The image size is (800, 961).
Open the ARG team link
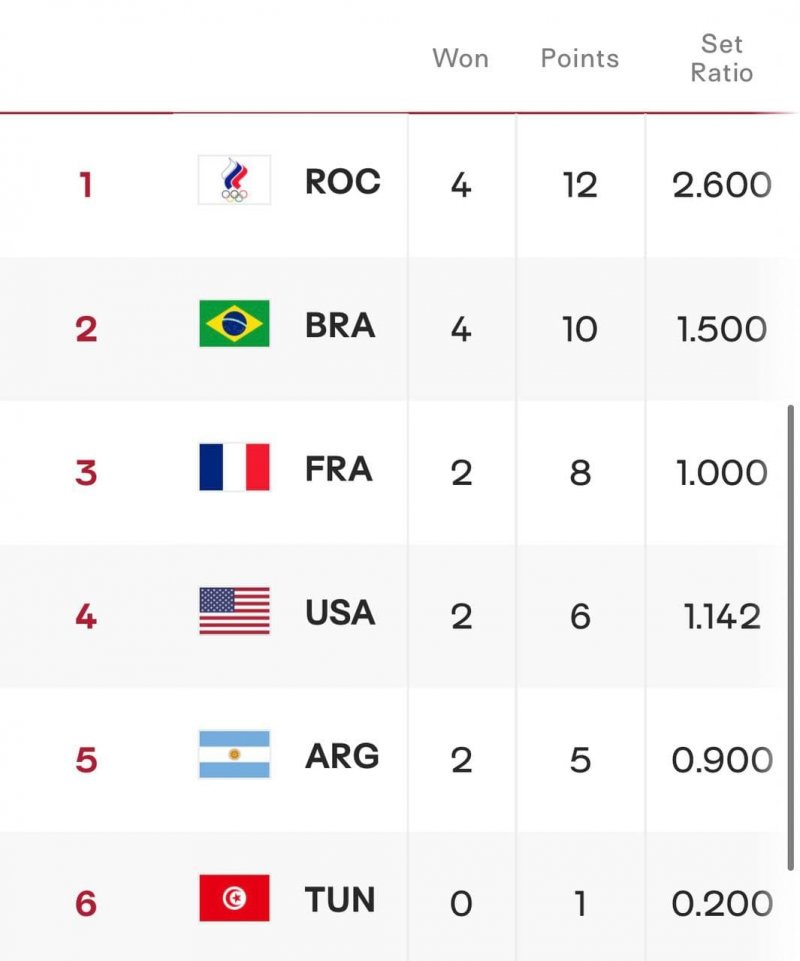point(342,756)
